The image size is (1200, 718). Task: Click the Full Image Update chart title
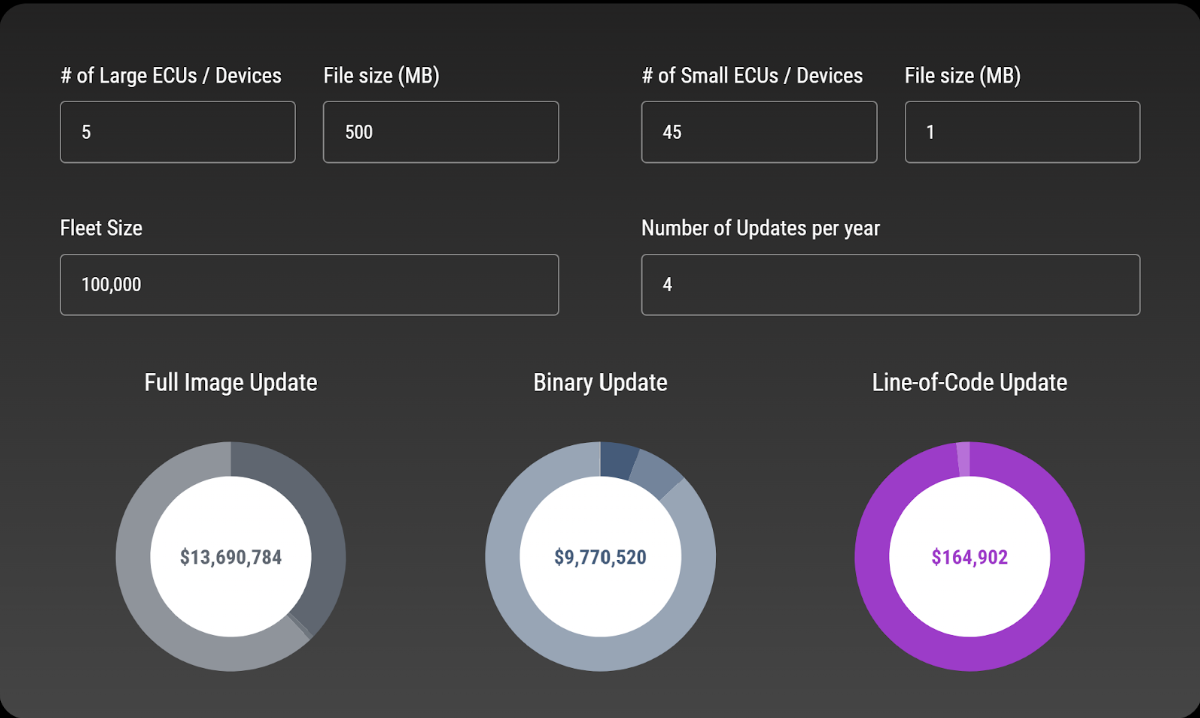coord(231,382)
